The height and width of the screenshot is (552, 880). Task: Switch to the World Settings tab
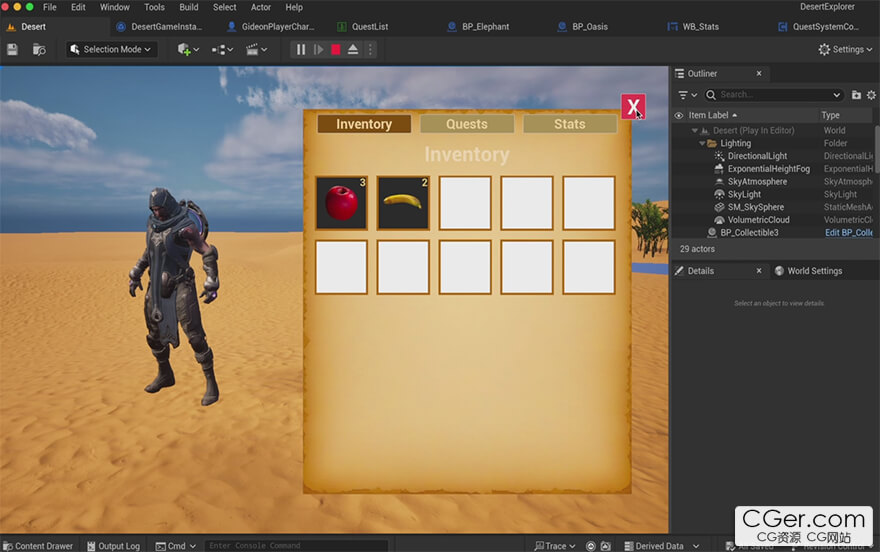[808, 271]
